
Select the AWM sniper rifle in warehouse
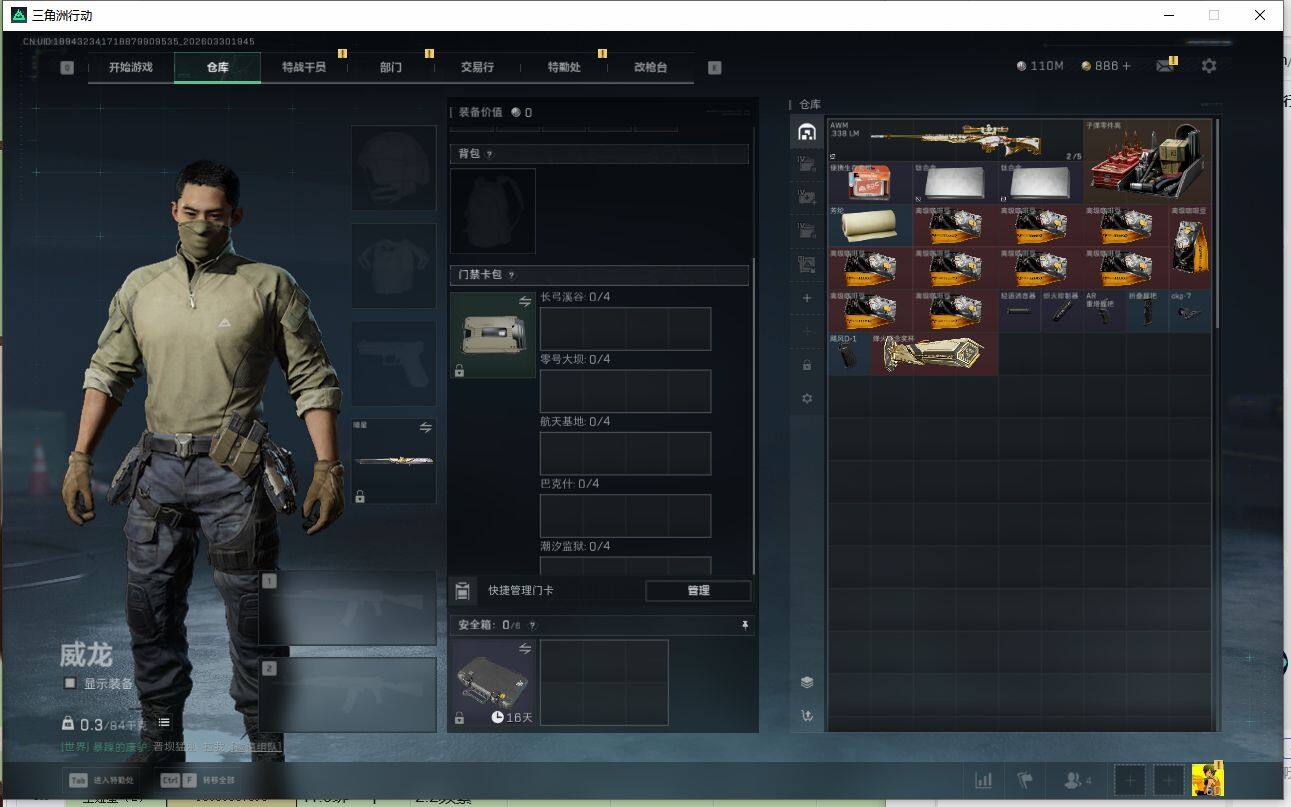955,140
